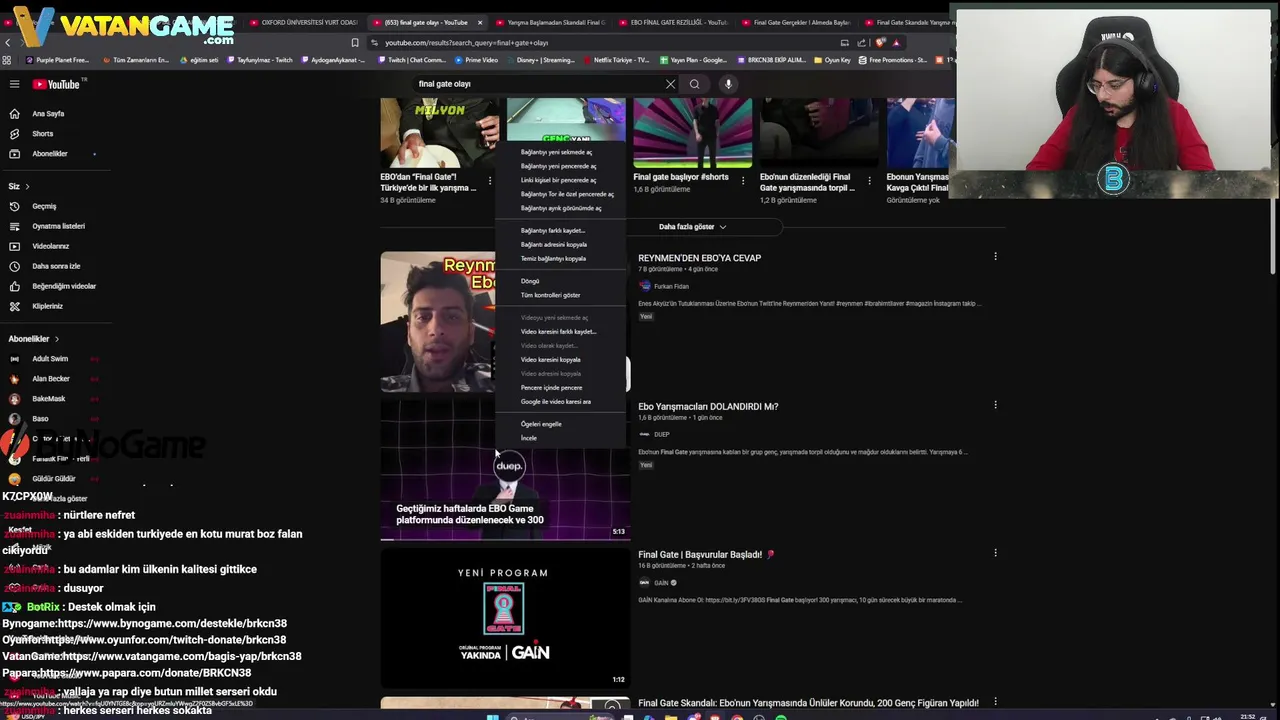Open options for Final Gate Başvurular video
The width and height of the screenshot is (1280, 720).
995,553
